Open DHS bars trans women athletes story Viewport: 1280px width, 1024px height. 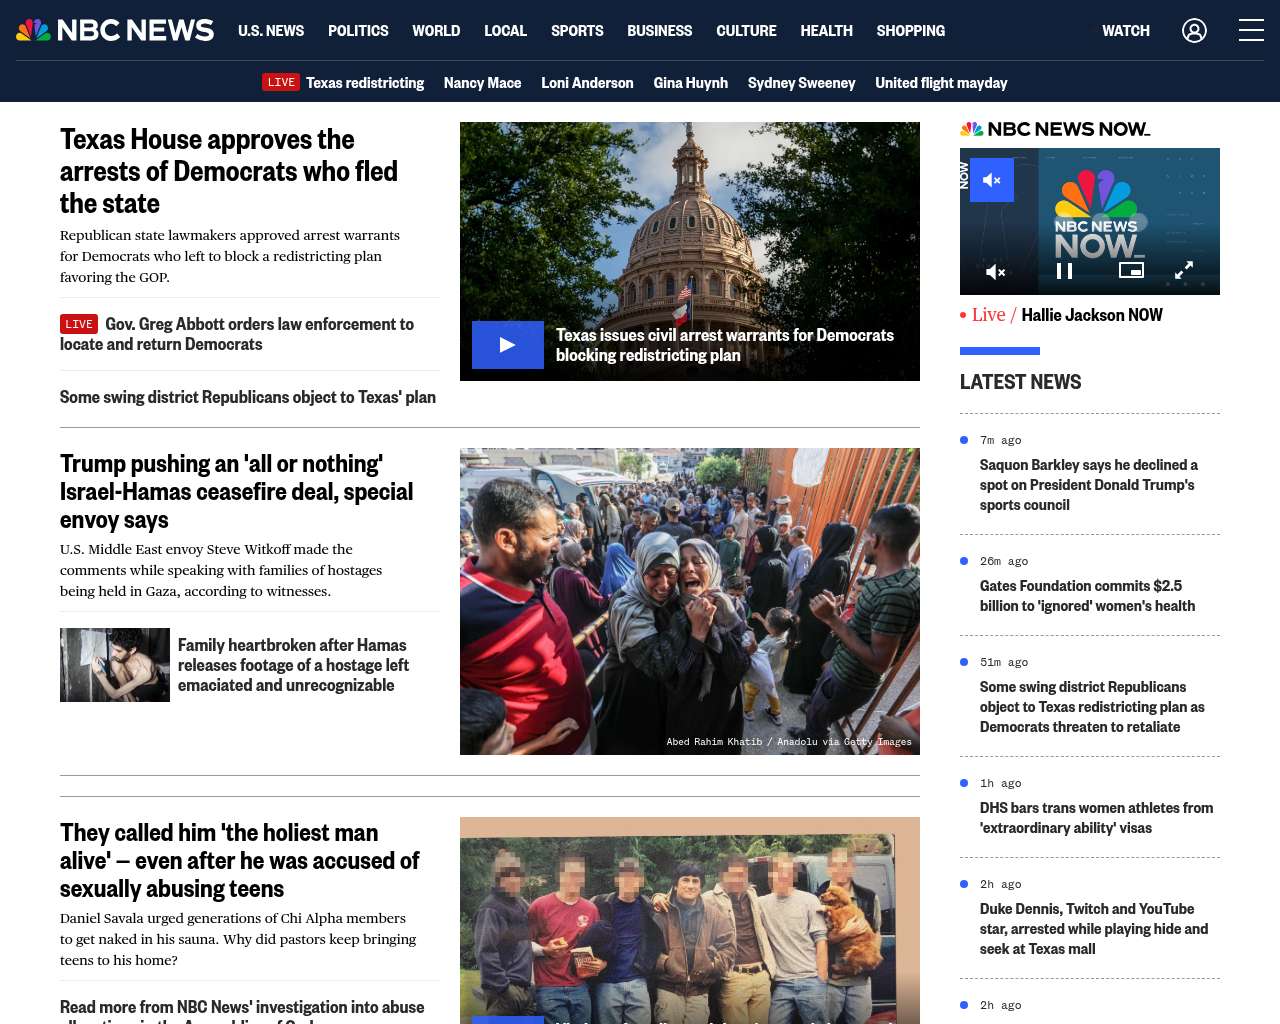click(x=1096, y=818)
